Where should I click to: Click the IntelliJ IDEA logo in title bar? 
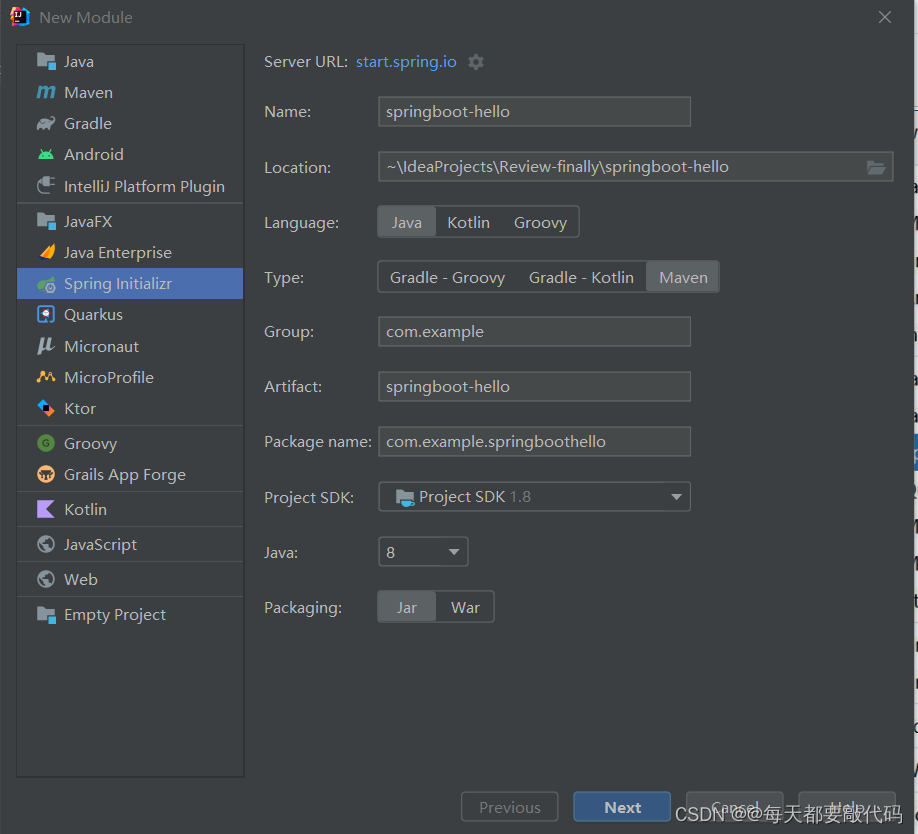pos(19,17)
